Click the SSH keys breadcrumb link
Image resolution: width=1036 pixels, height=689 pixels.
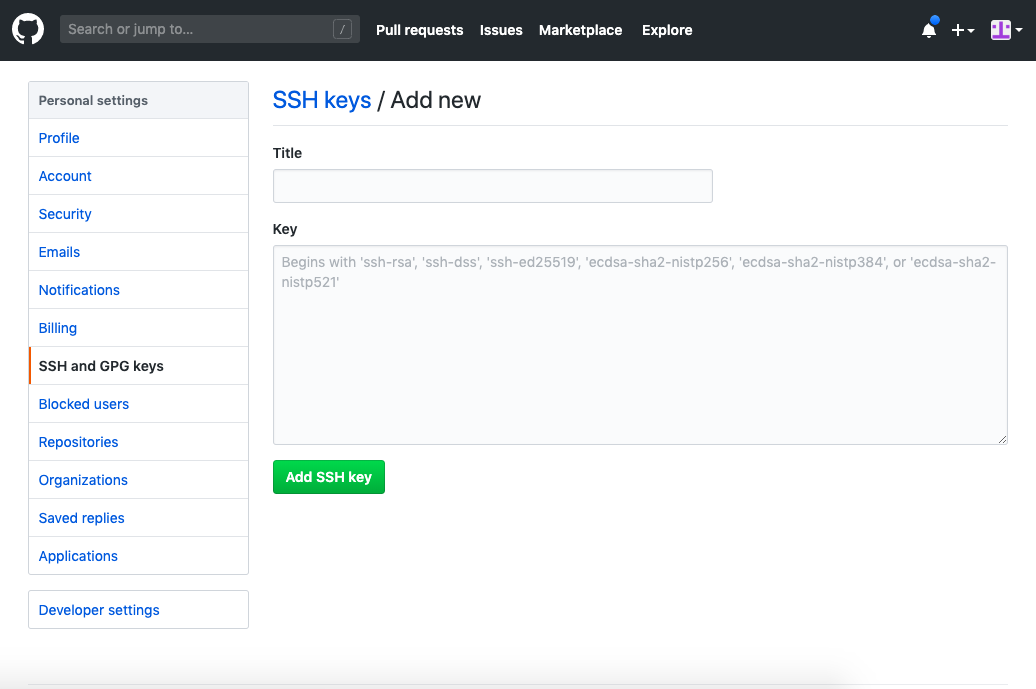click(x=322, y=100)
